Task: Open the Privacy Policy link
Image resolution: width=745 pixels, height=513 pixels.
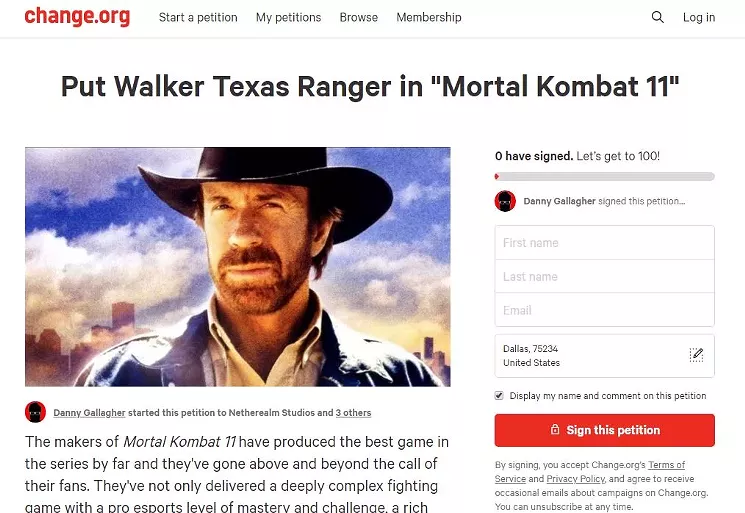Action: pyautogui.click(x=576, y=479)
